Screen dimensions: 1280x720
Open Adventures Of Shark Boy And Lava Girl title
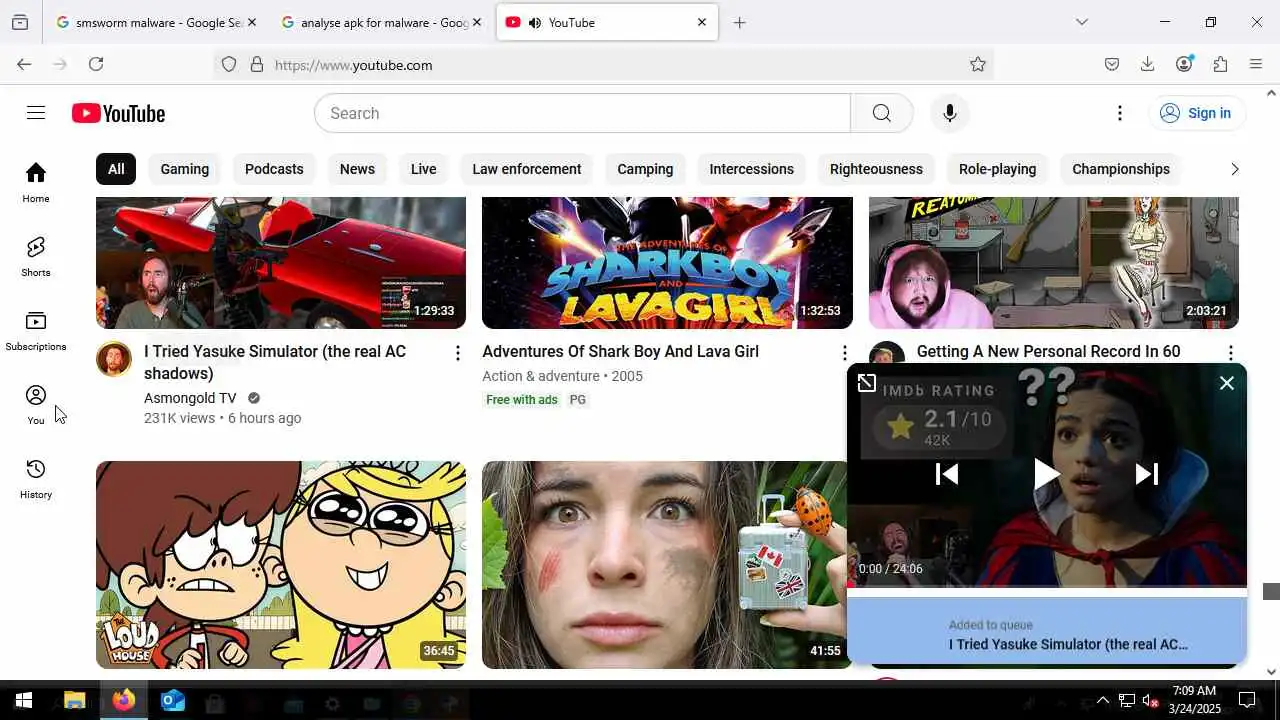620,352
